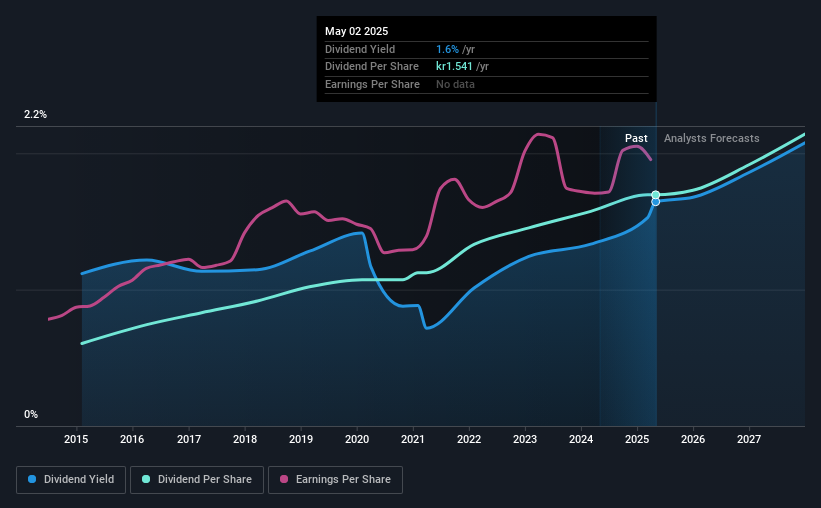Click the 2016 x-axis label
The image size is (821, 508).
132,439
